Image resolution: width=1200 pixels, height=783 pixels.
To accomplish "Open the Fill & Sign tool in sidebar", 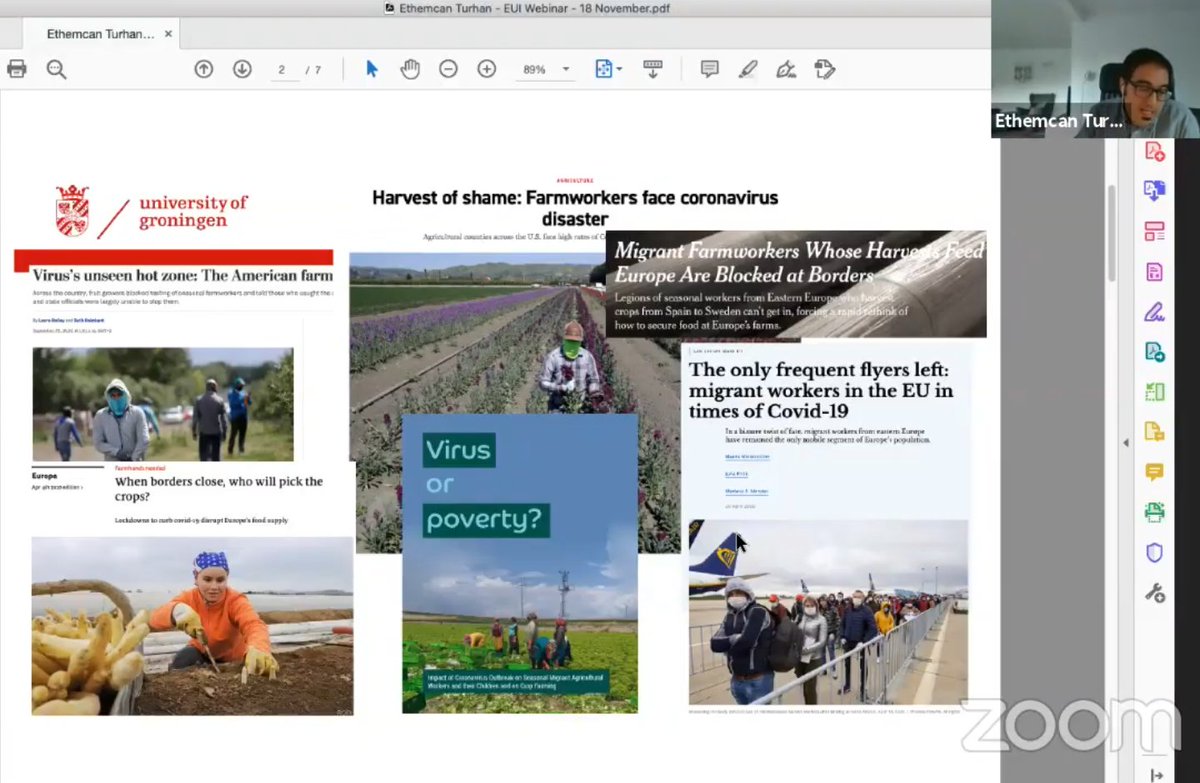I will click(1154, 312).
